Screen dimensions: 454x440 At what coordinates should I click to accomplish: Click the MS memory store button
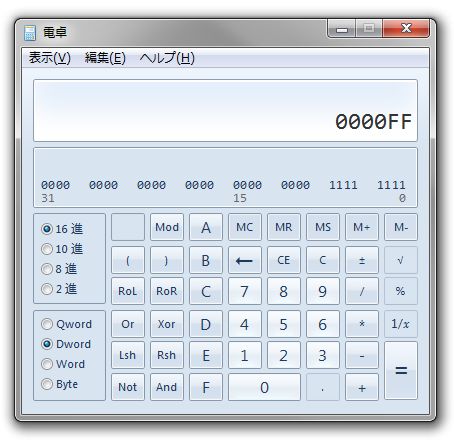(x=323, y=227)
